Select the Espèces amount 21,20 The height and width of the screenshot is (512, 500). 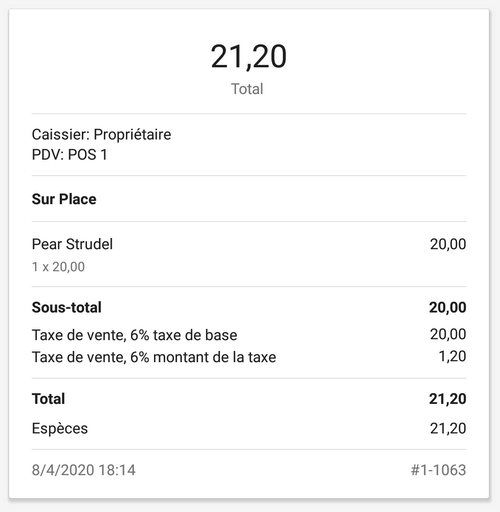(x=448, y=429)
